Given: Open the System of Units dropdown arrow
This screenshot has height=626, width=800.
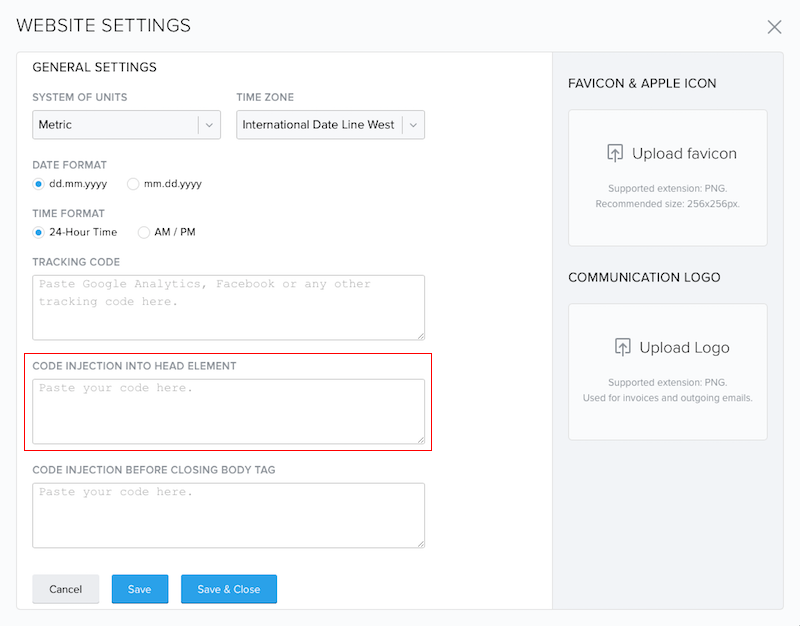Looking at the screenshot, I should click(209, 125).
